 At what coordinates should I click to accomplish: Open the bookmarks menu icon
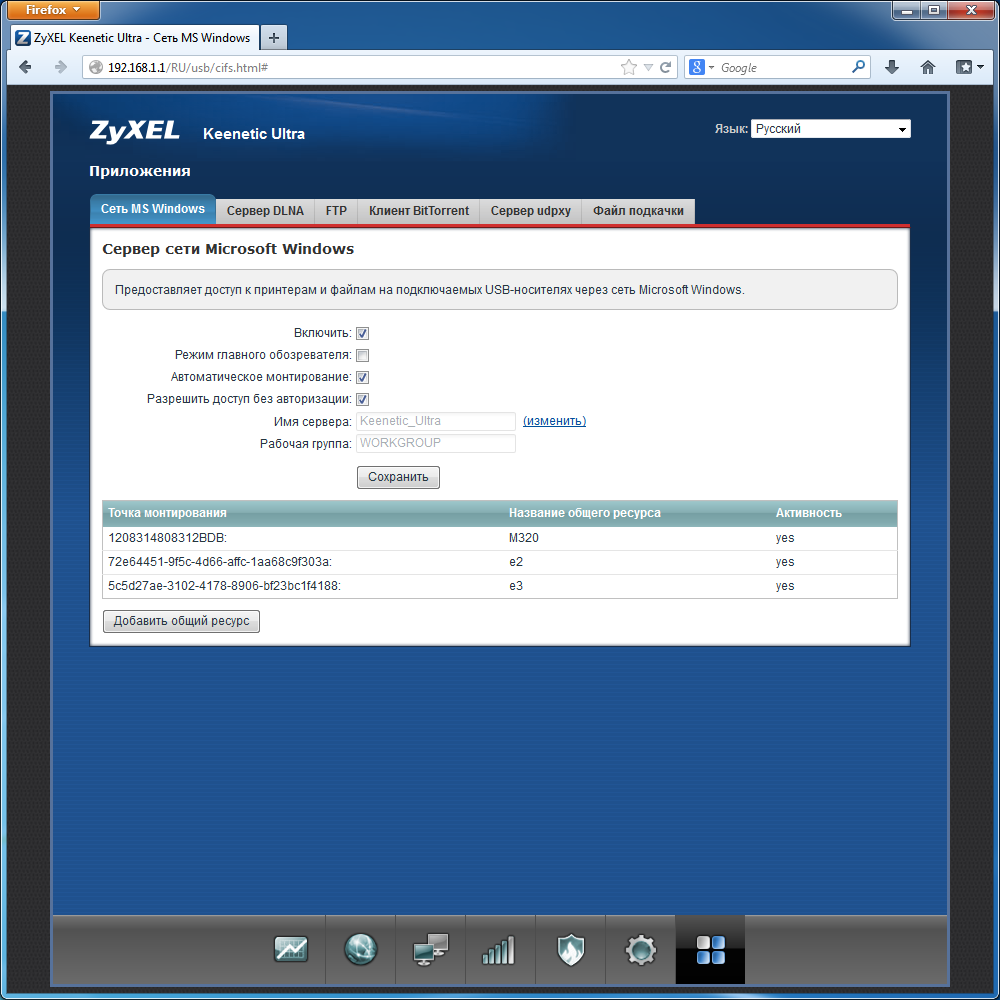[x=969, y=67]
